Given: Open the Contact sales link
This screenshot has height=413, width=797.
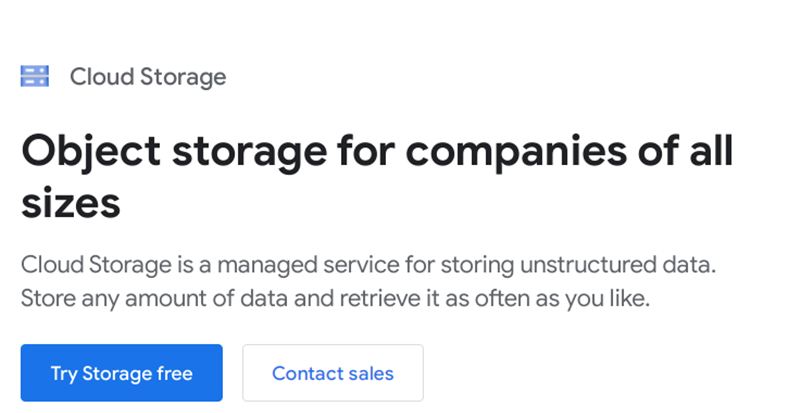Looking at the screenshot, I should point(333,373).
